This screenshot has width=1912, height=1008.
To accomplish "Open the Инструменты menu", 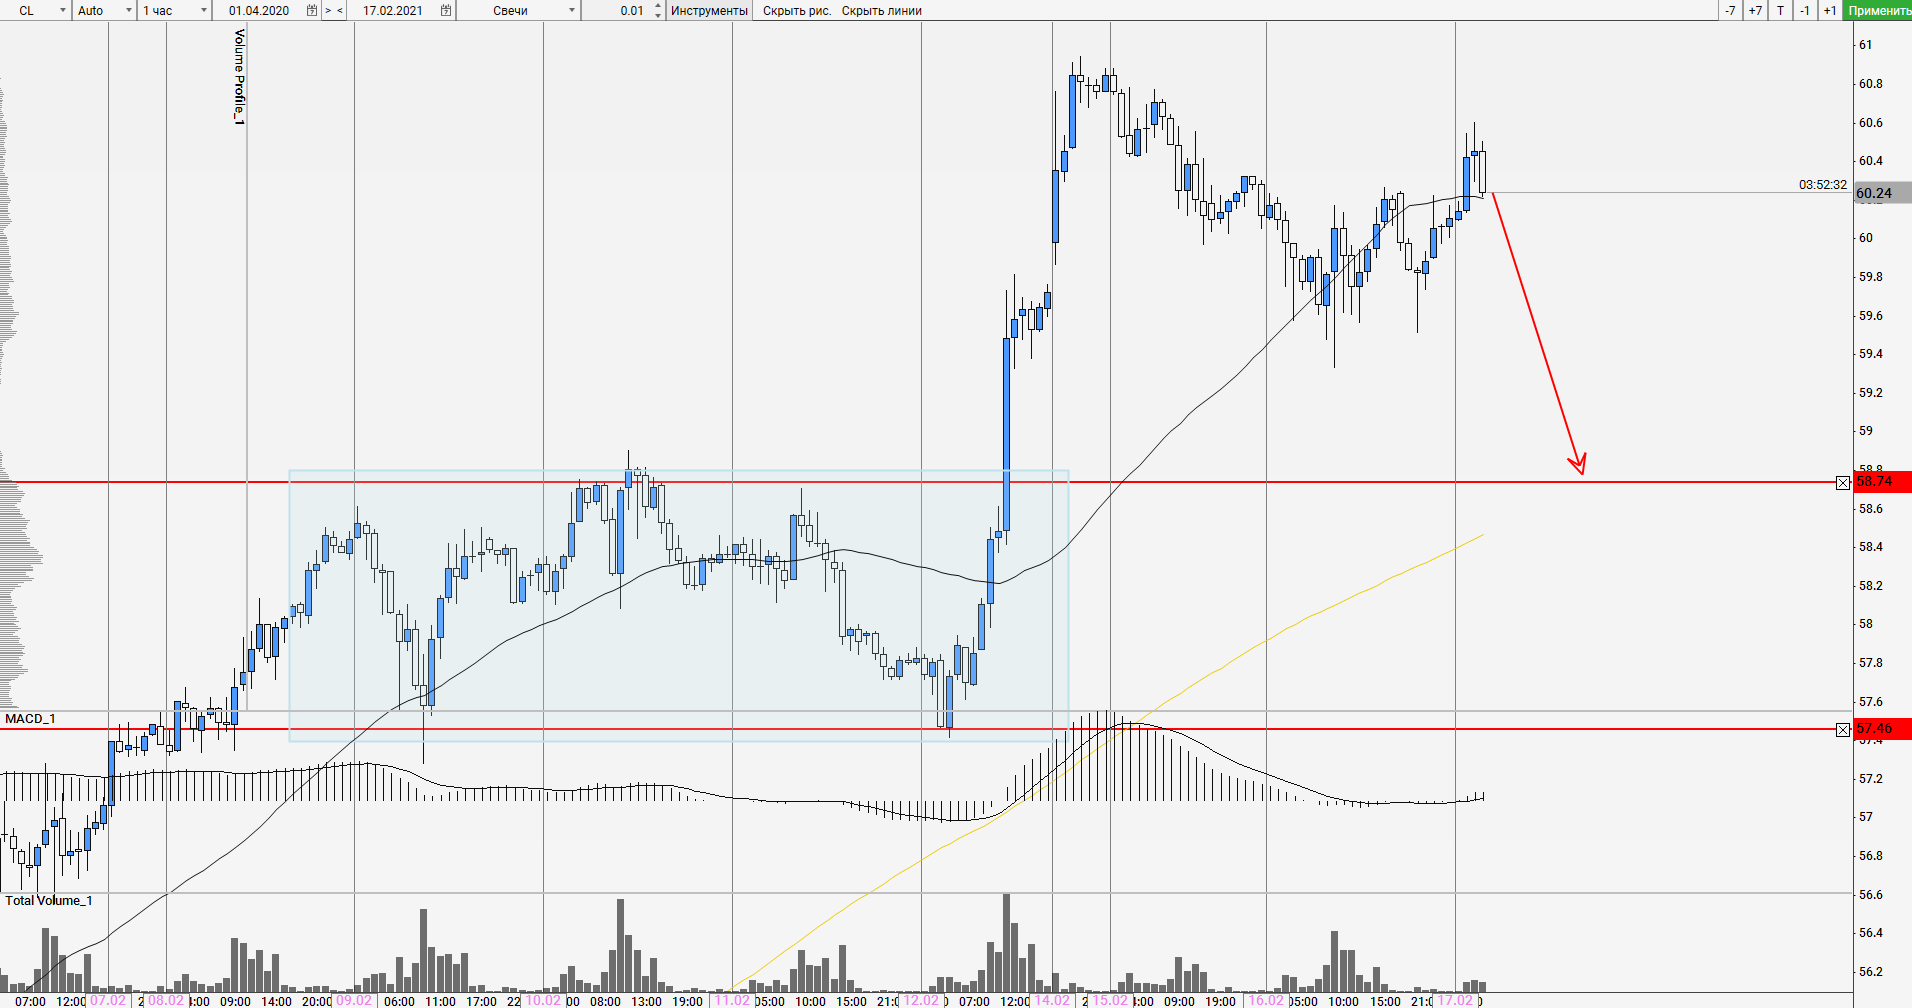I will 708,10.
